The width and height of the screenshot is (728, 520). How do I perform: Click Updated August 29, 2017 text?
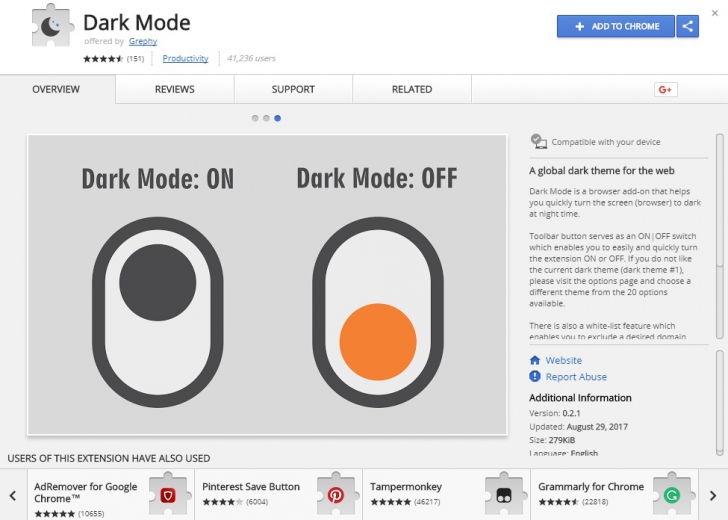click(x=578, y=426)
